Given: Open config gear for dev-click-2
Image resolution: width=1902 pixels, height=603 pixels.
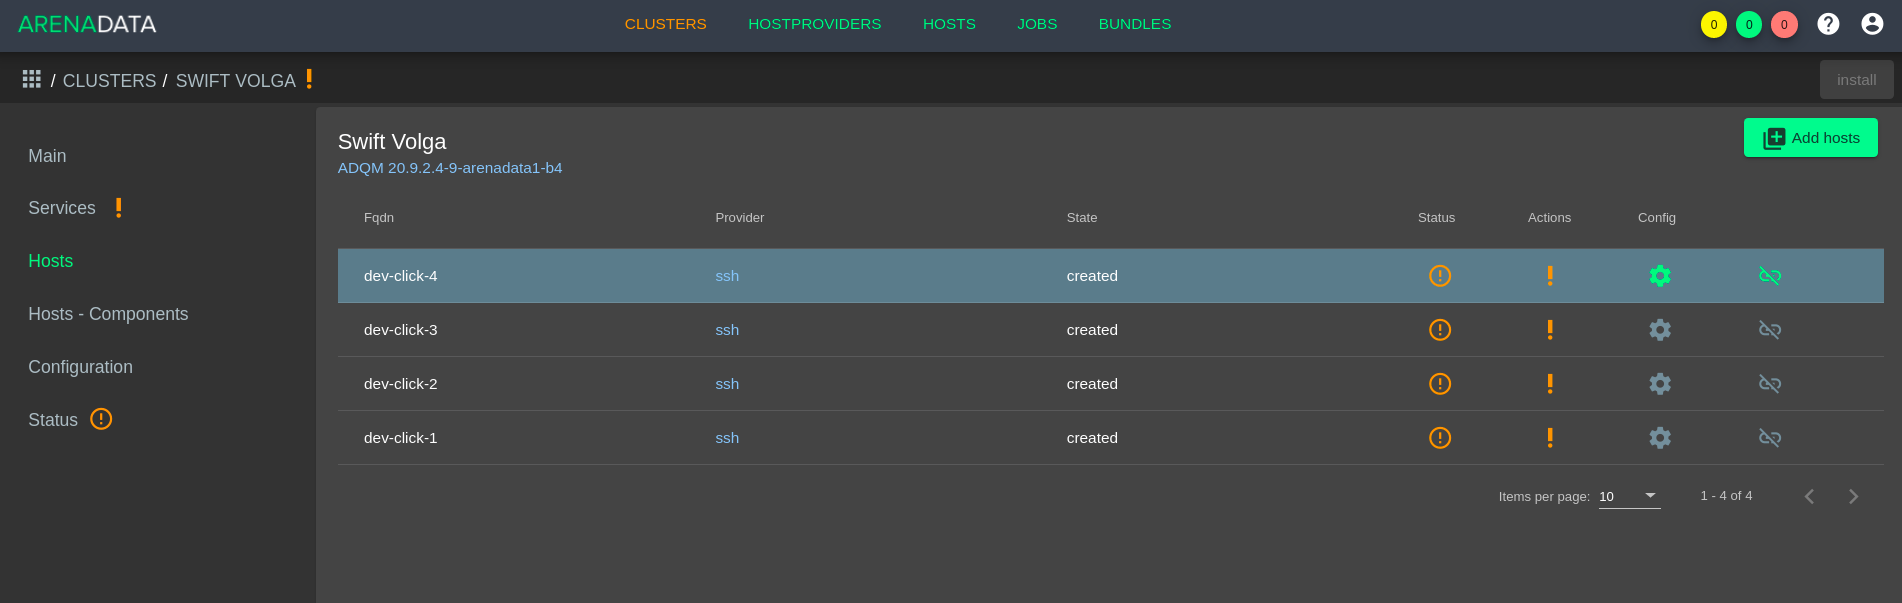Looking at the screenshot, I should pos(1660,384).
